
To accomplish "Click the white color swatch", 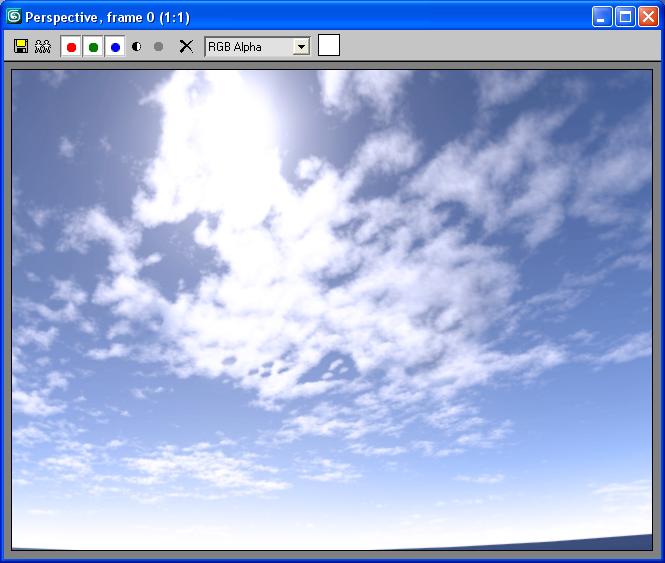I will (328, 45).
